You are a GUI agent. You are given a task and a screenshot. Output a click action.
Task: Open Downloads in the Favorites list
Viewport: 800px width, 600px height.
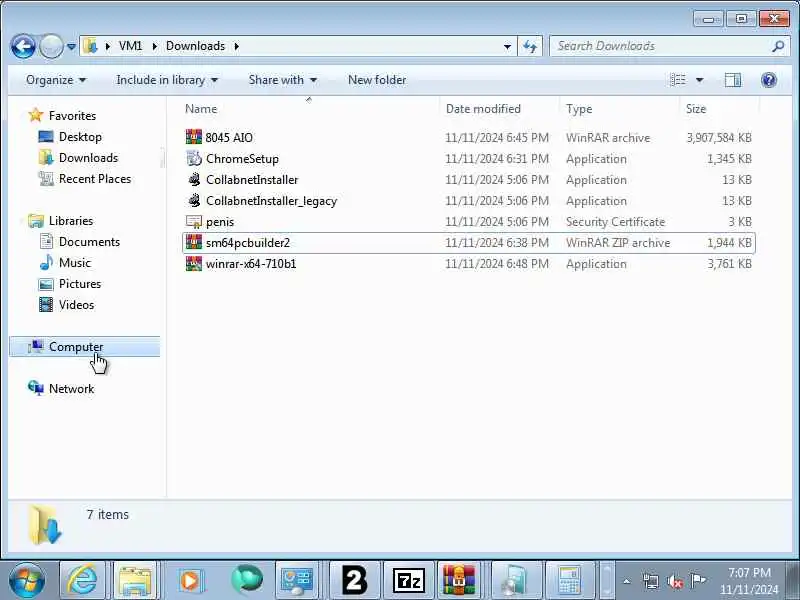tap(88, 158)
